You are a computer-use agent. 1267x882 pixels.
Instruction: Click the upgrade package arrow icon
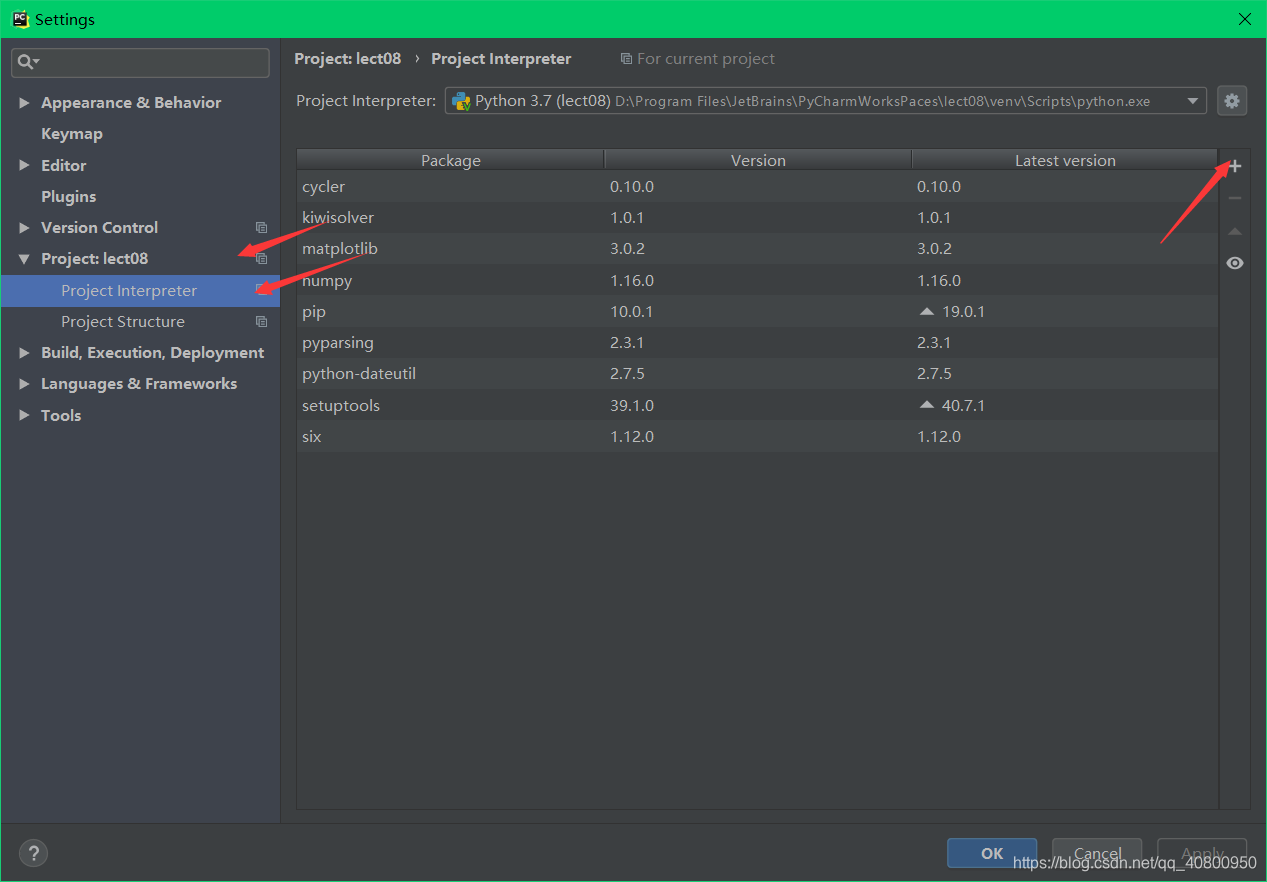click(1235, 231)
